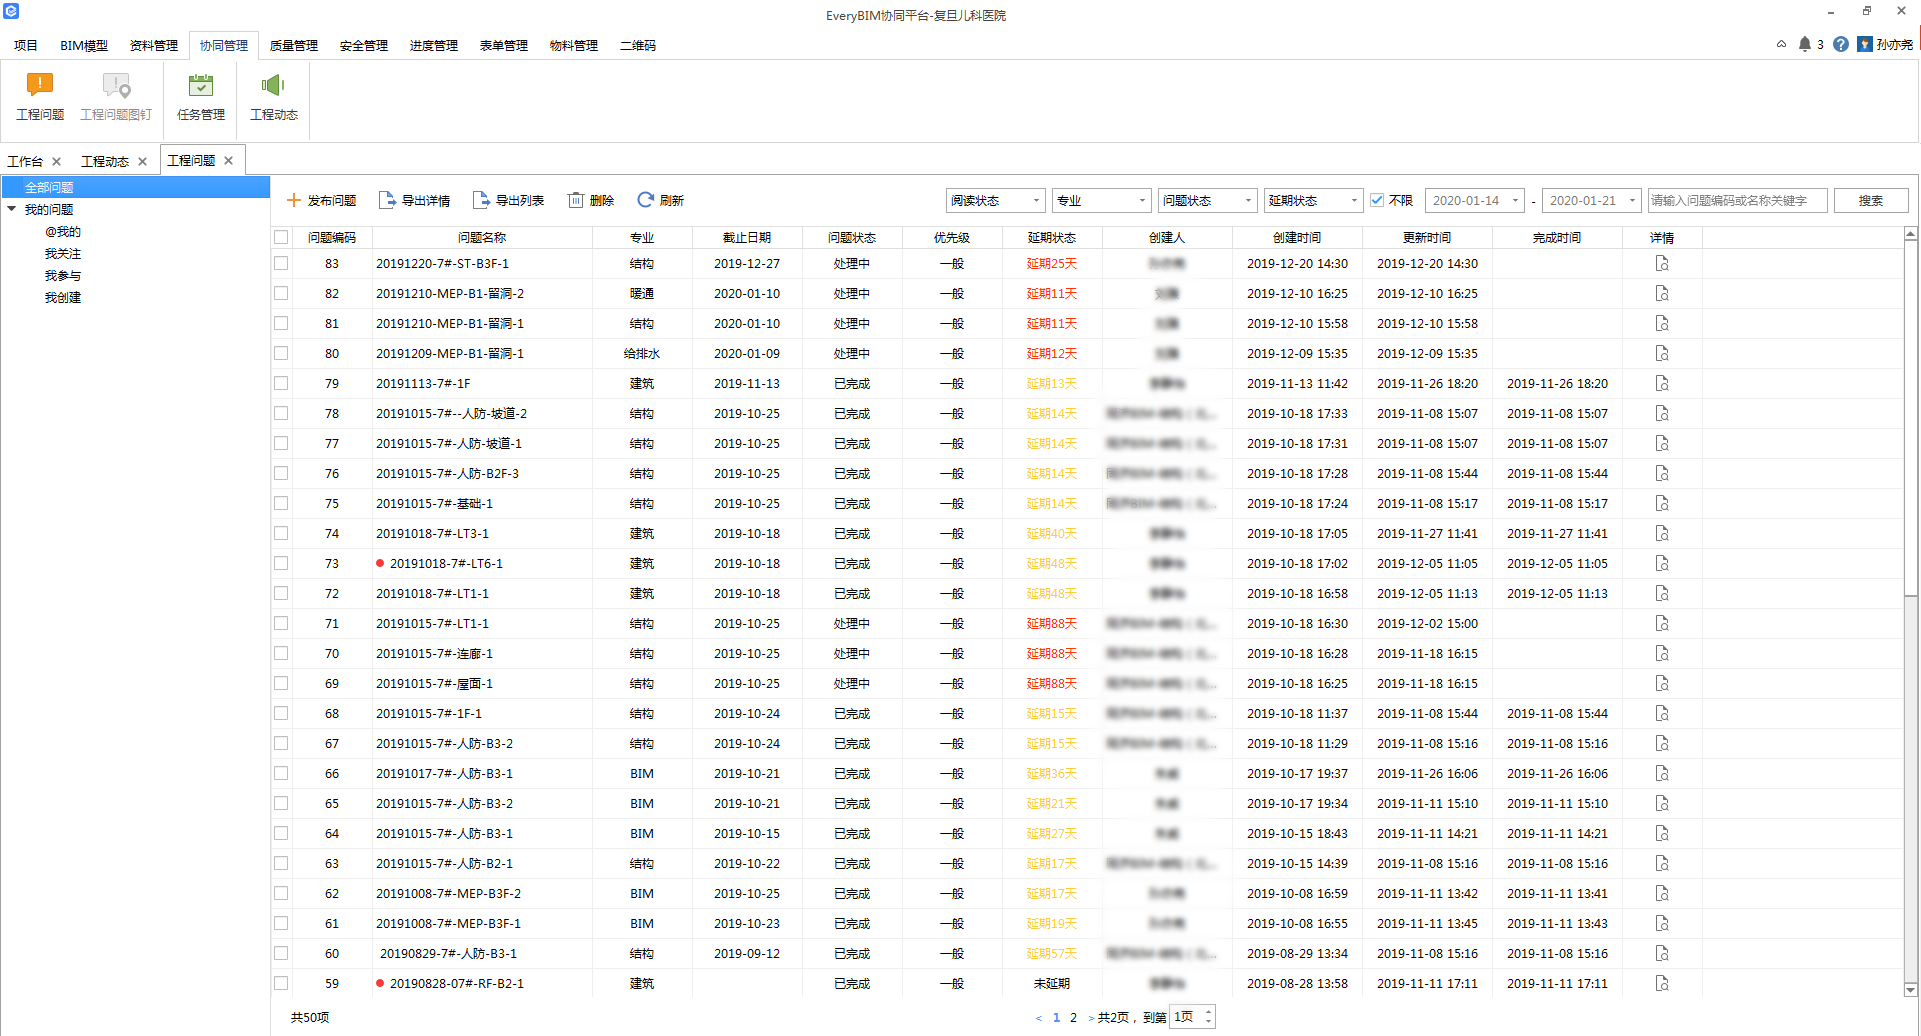Check the row for issue 65
Screen dimensions: 1921x1036
pos(281,803)
